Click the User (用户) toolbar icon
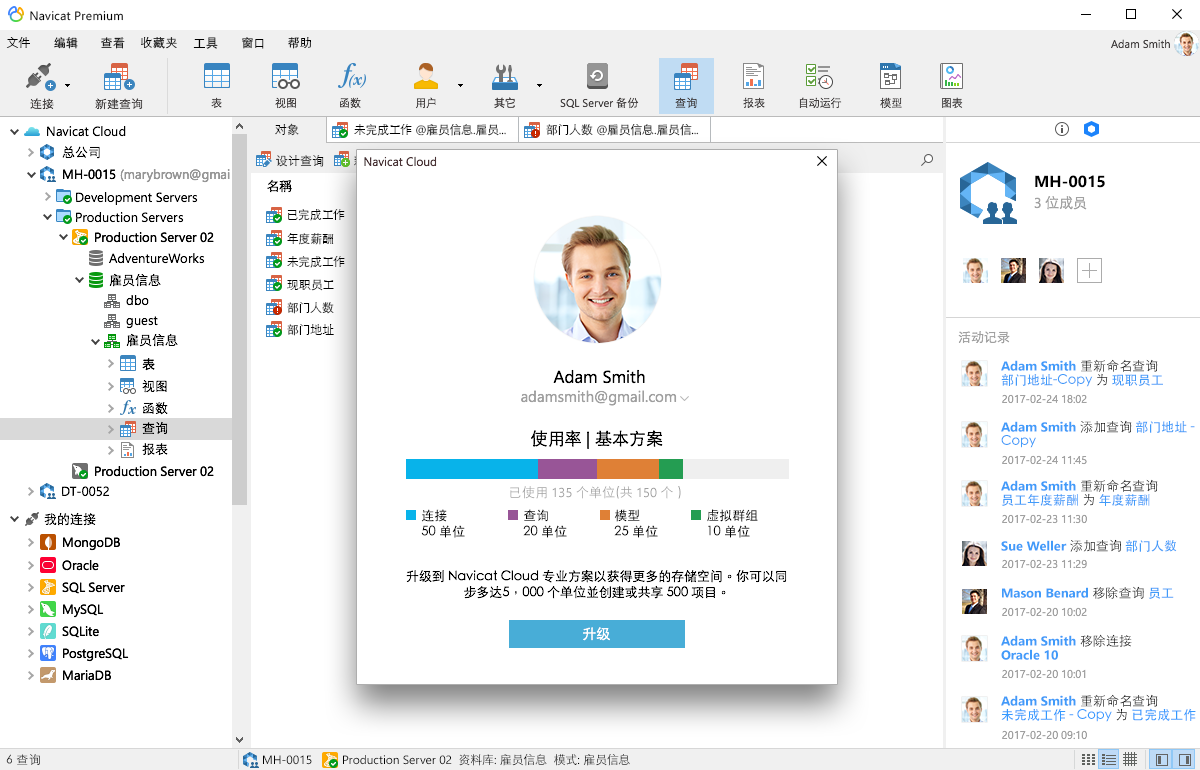This screenshot has height=770, width=1200. click(426, 85)
